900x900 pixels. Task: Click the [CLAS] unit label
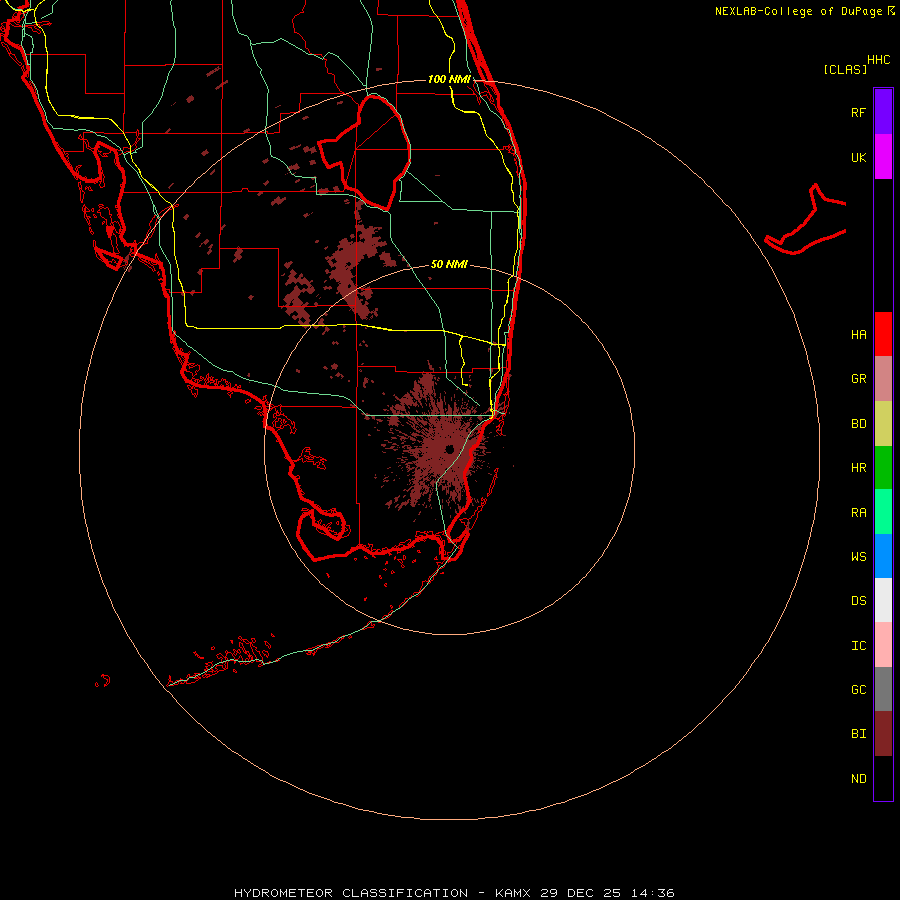845,69
